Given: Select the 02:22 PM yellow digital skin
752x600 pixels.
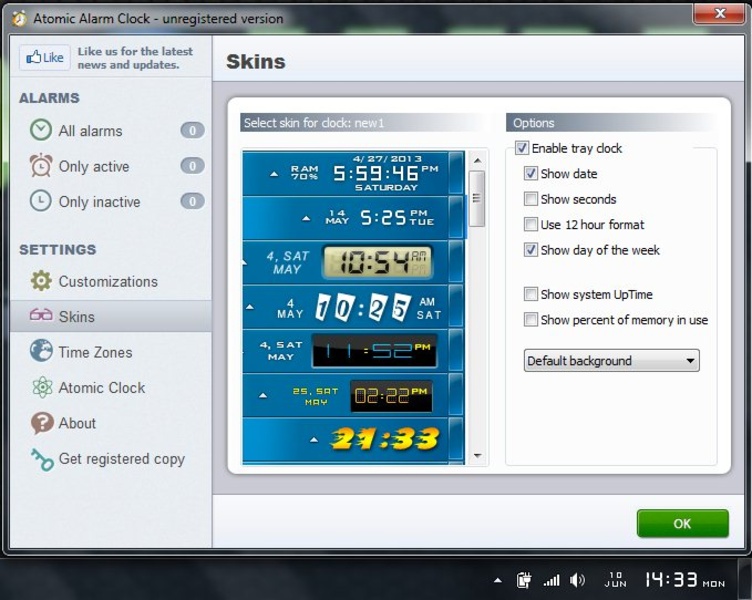Looking at the screenshot, I should pos(353,396).
